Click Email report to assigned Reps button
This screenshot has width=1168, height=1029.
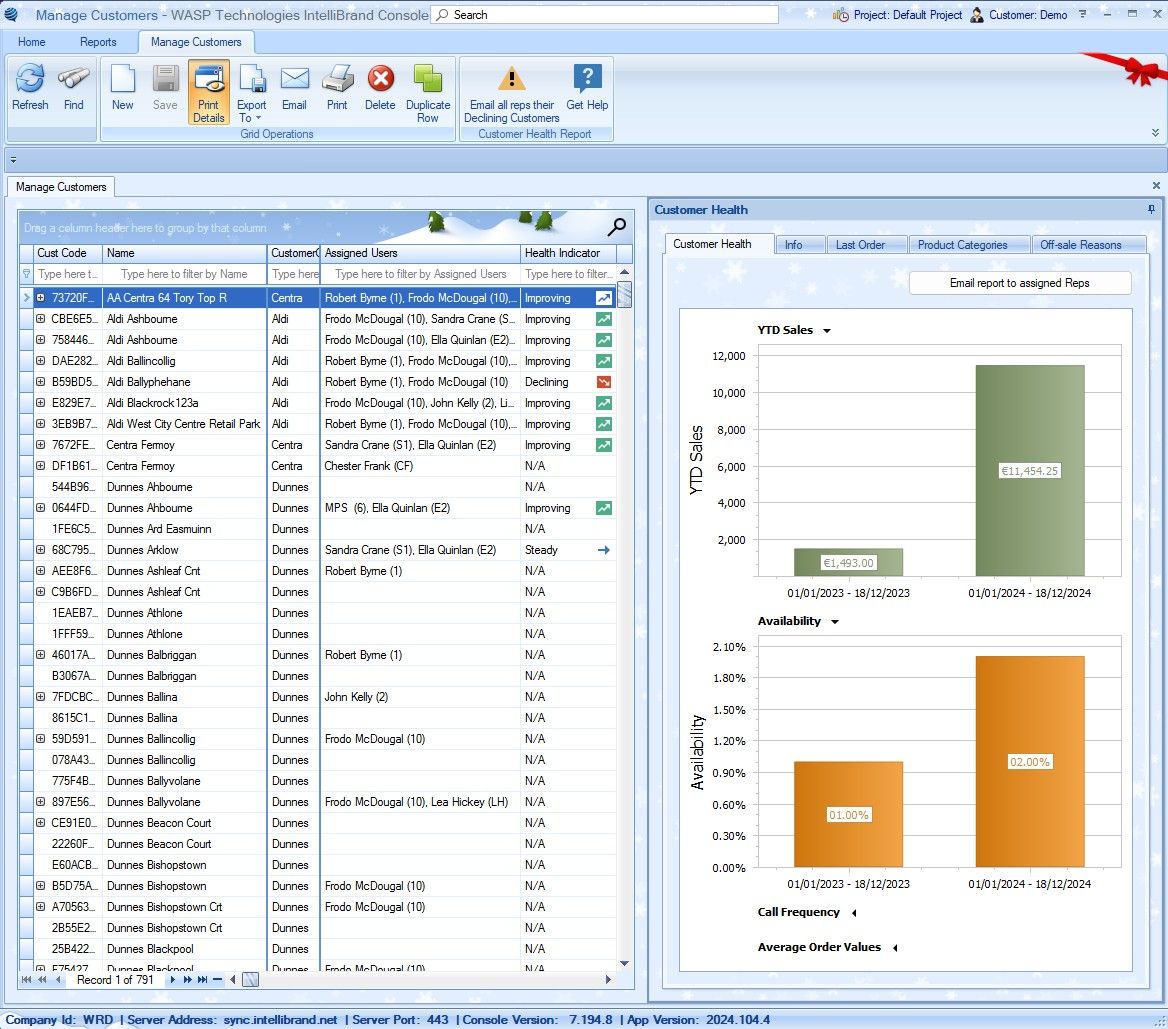1019,283
